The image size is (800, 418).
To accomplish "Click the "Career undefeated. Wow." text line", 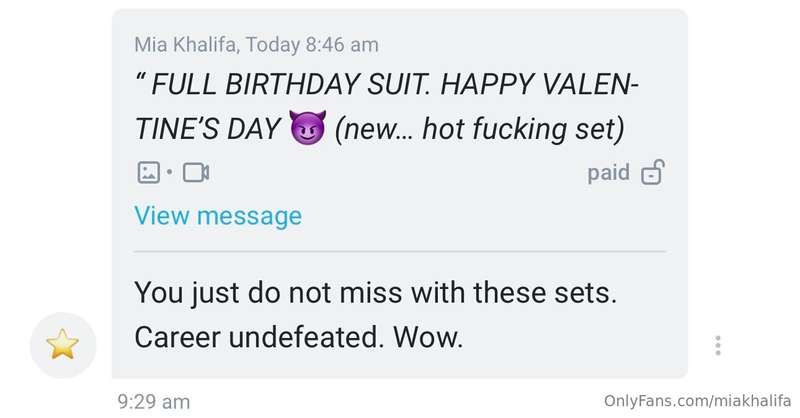I will point(299,337).
